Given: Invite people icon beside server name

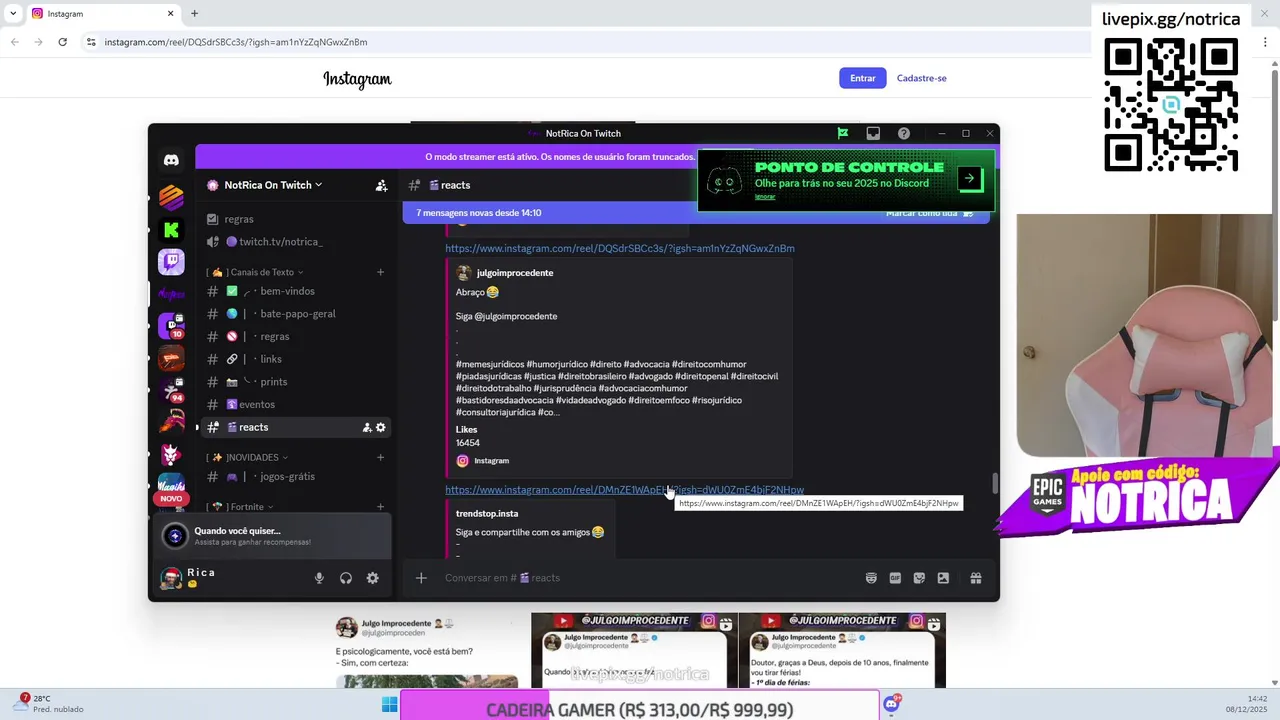Looking at the screenshot, I should coord(381,185).
